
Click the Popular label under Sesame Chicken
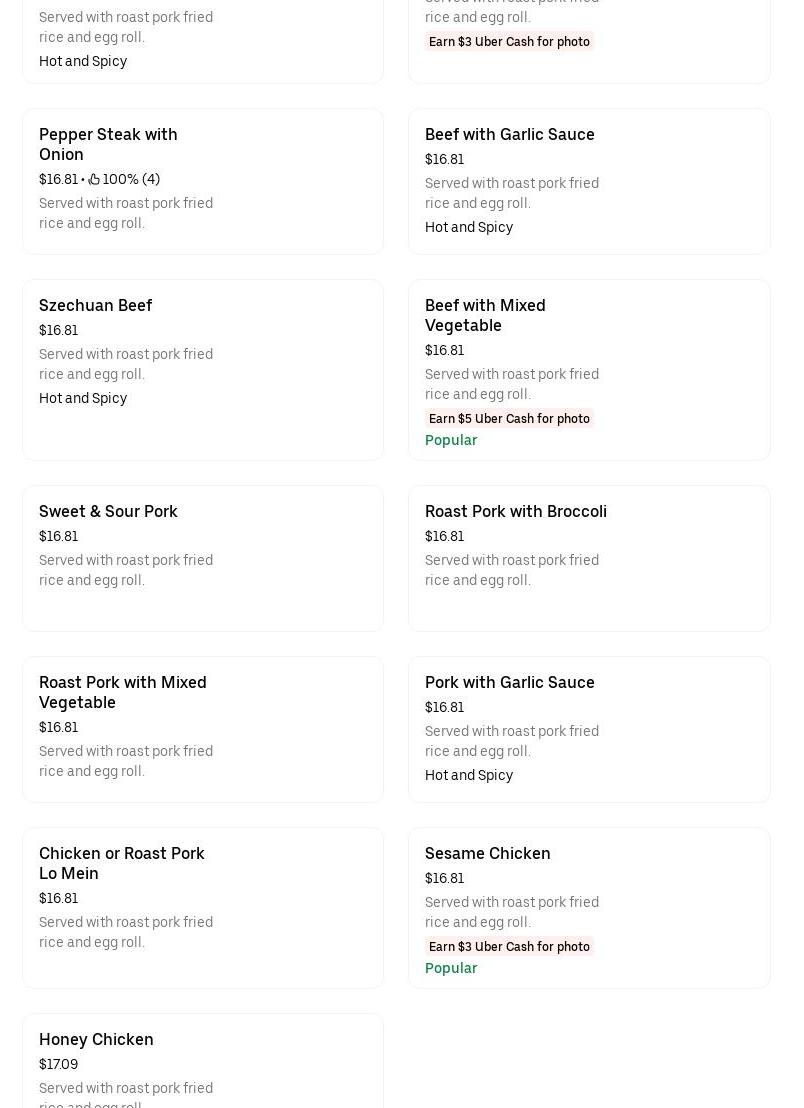(x=451, y=969)
